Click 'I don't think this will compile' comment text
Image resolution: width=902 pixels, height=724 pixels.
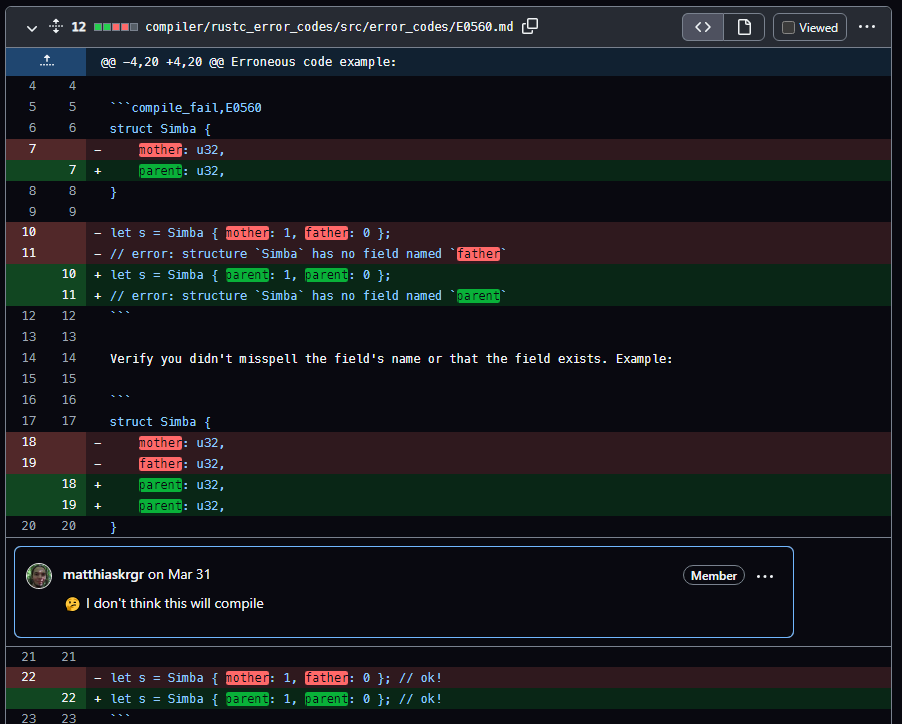(x=175, y=604)
